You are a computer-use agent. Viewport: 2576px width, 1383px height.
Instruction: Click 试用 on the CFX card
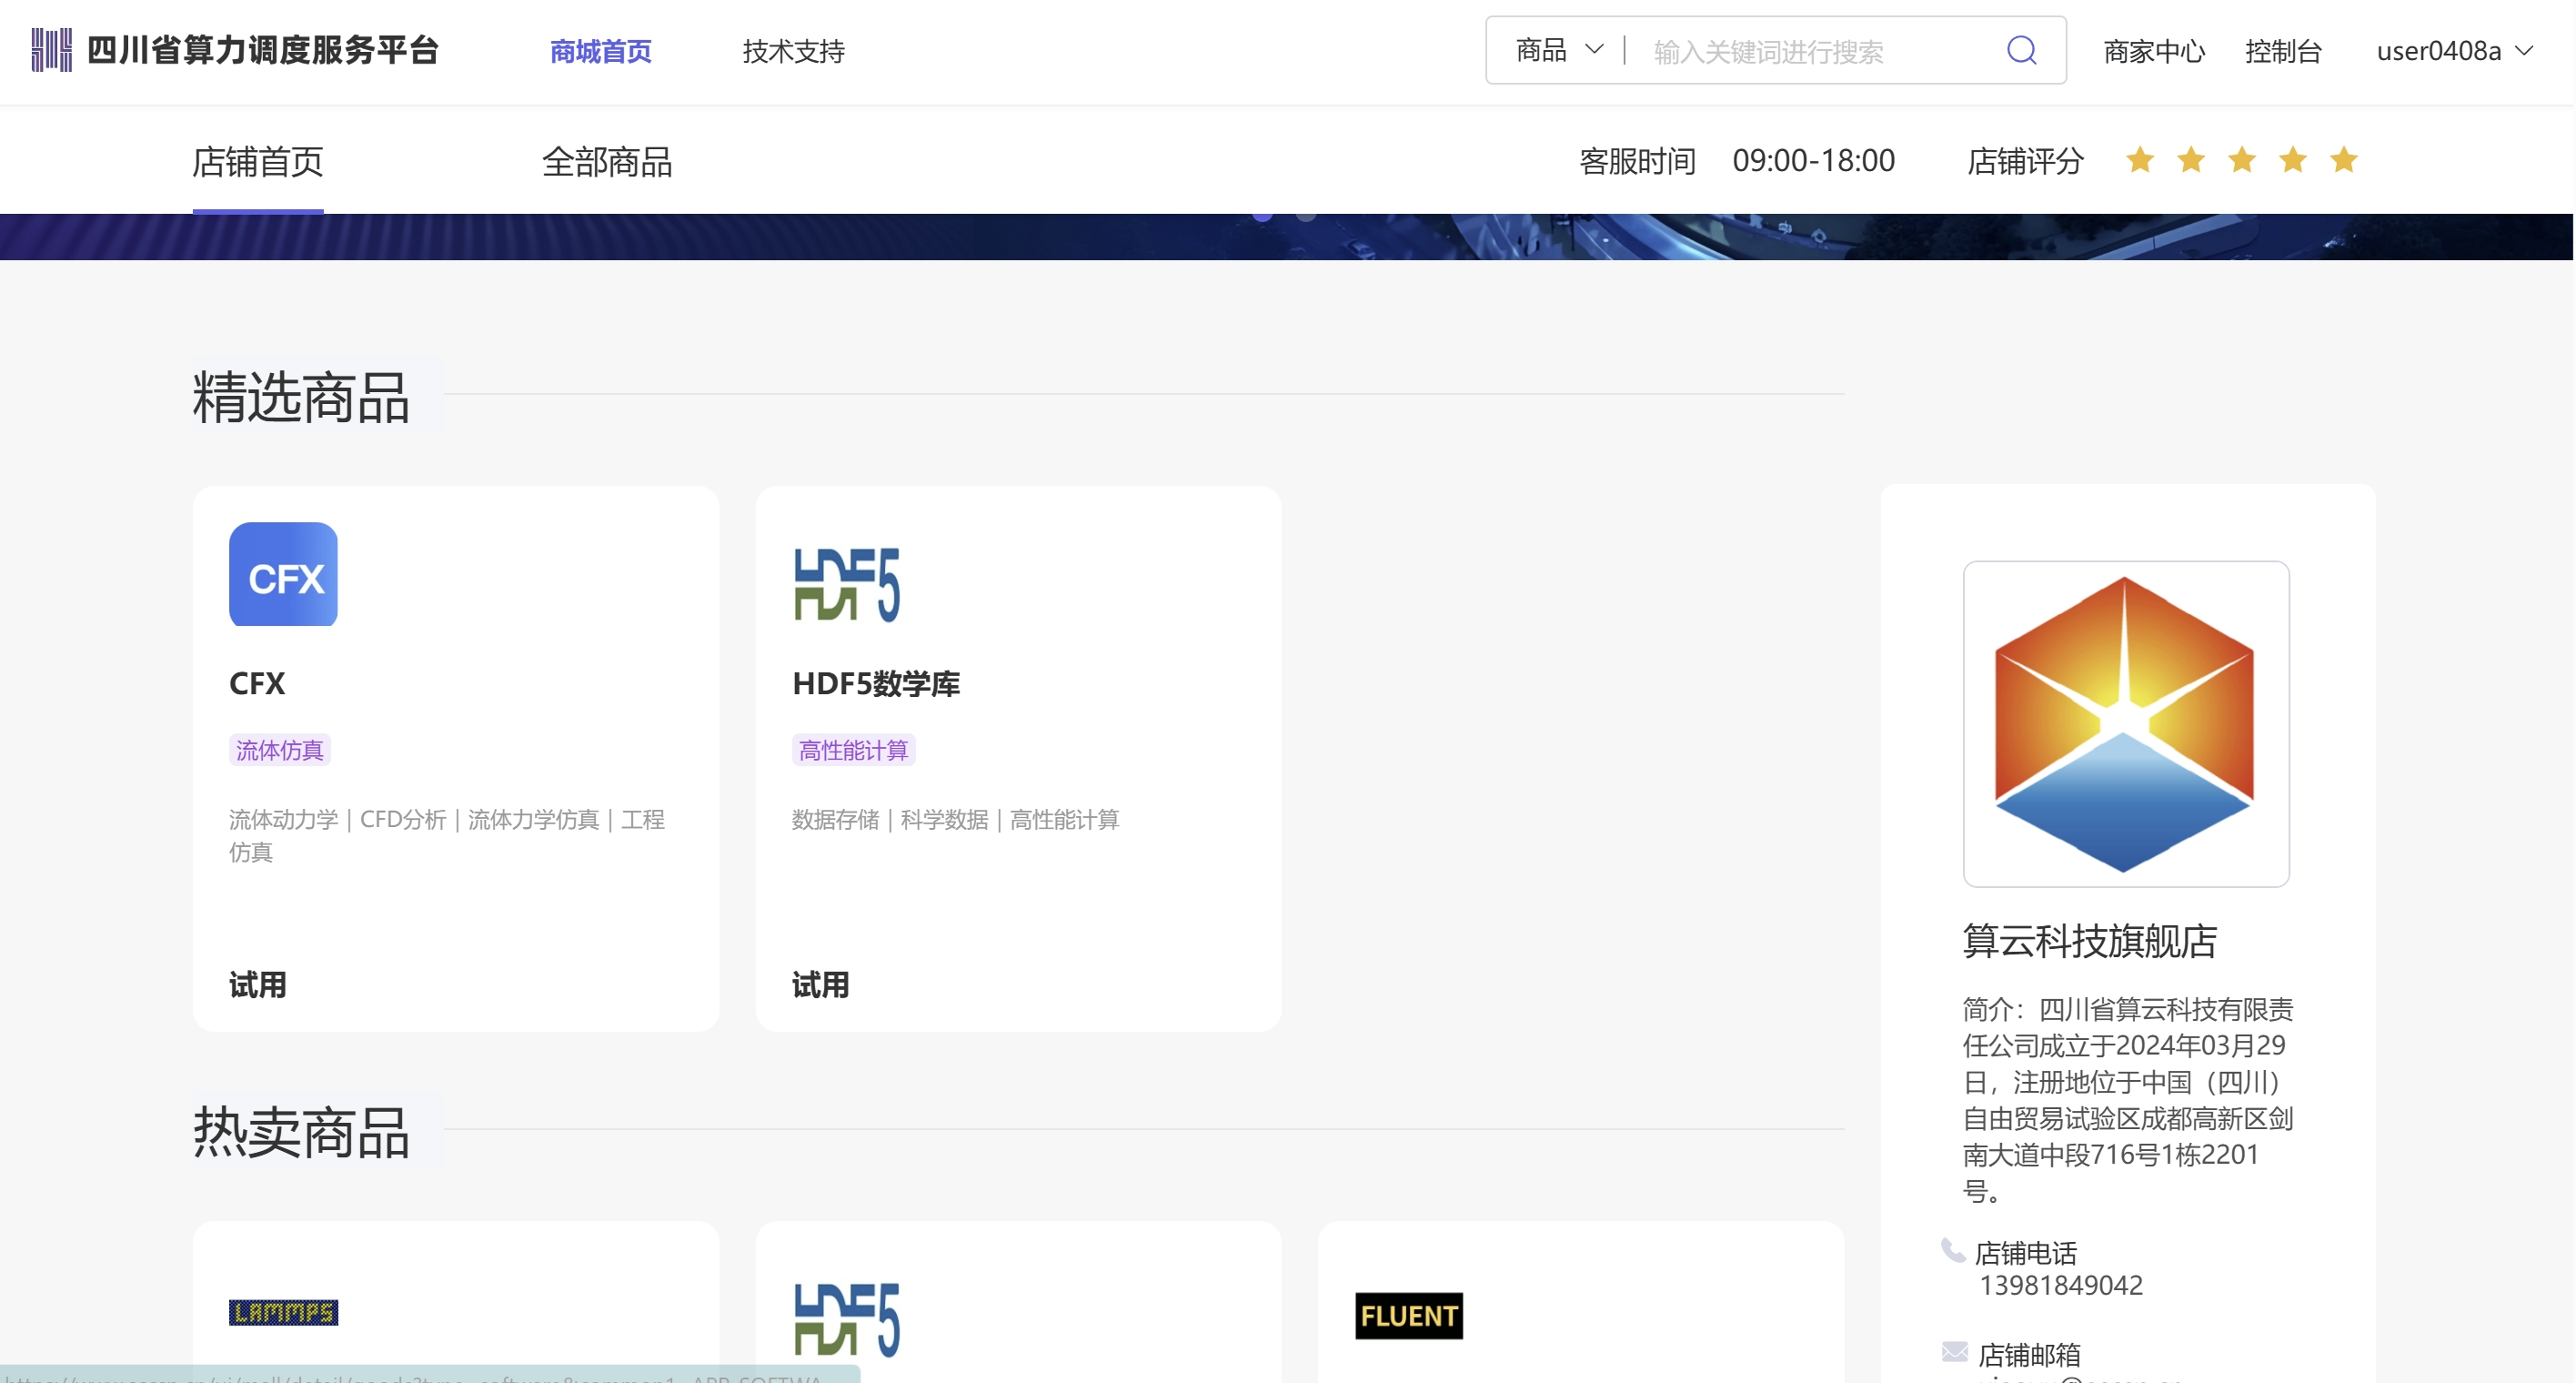point(257,985)
